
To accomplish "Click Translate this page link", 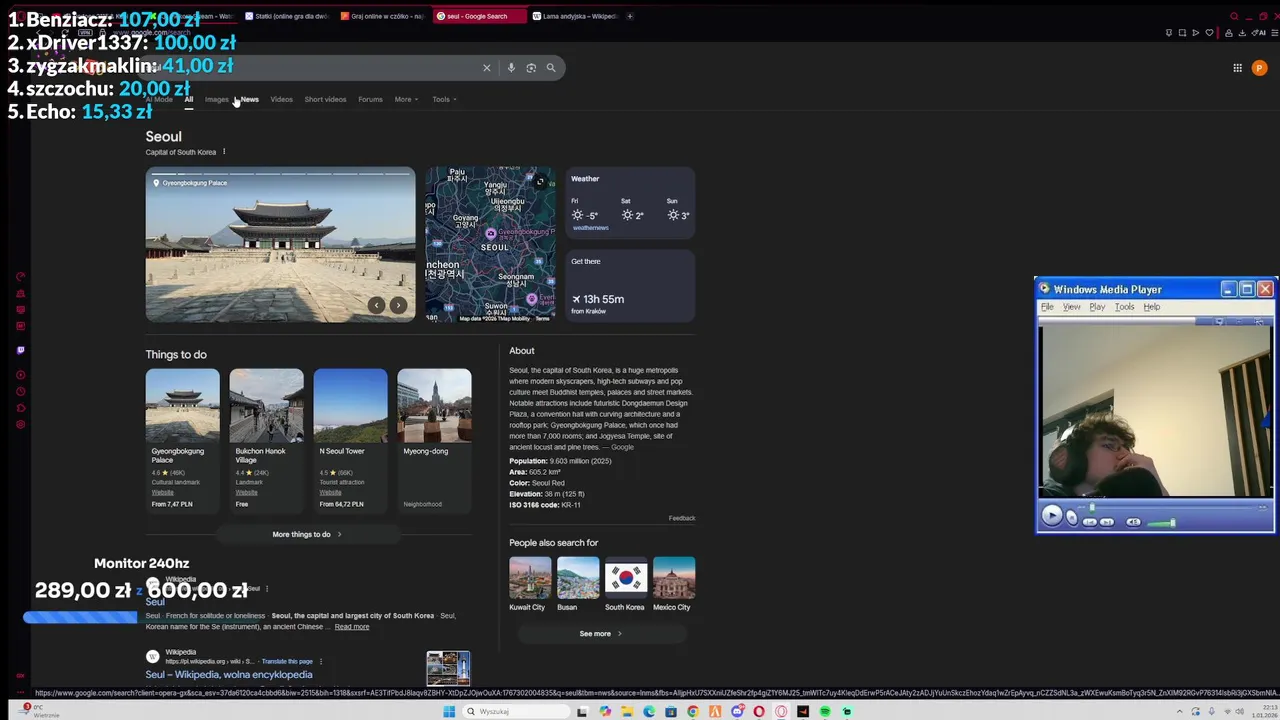I will coord(287,661).
